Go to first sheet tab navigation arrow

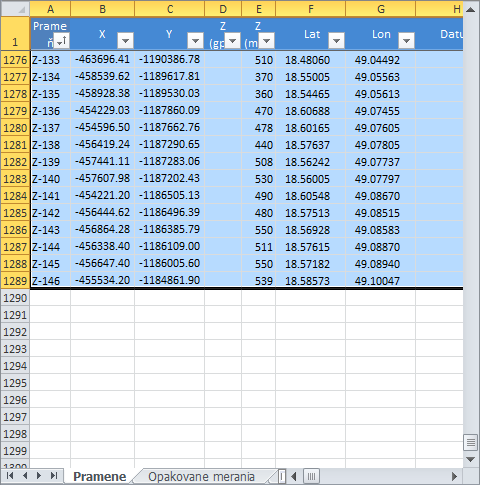[x=10, y=476]
